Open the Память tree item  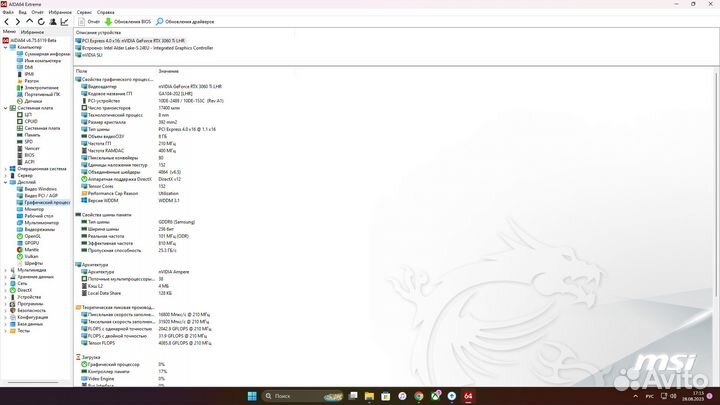coord(28,135)
